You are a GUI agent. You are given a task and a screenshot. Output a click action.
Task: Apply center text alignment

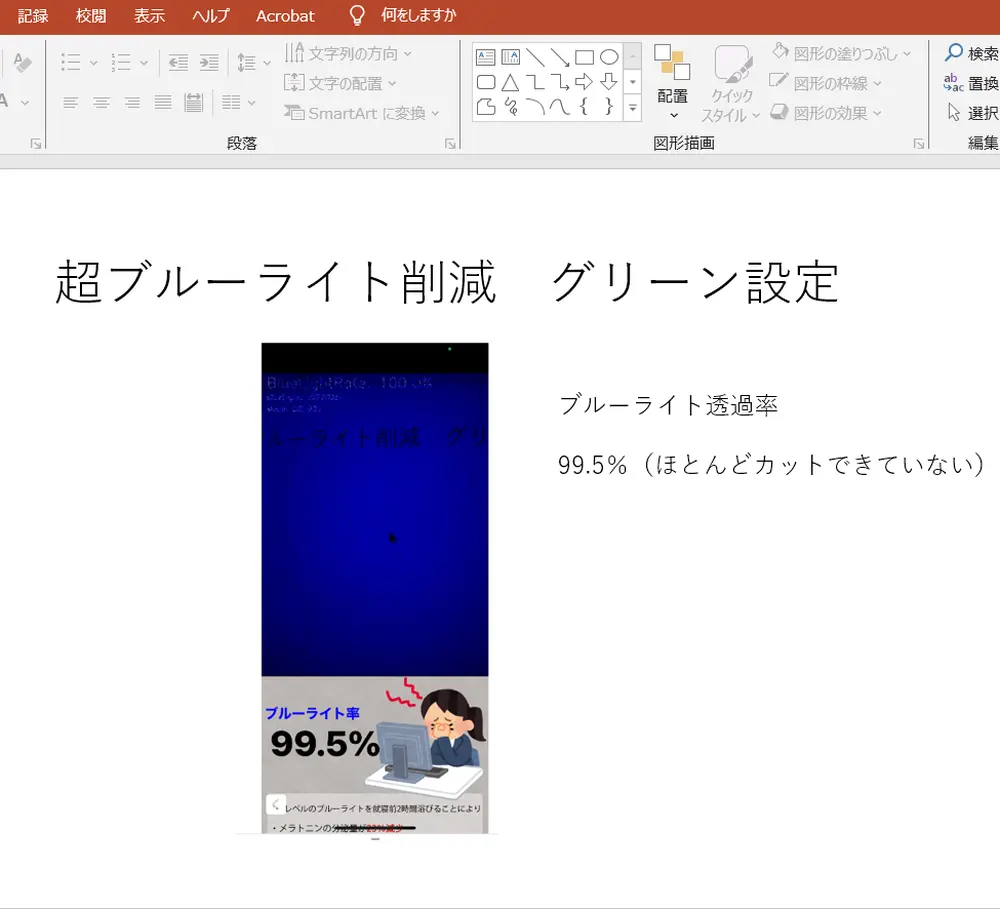pyautogui.click(x=101, y=101)
